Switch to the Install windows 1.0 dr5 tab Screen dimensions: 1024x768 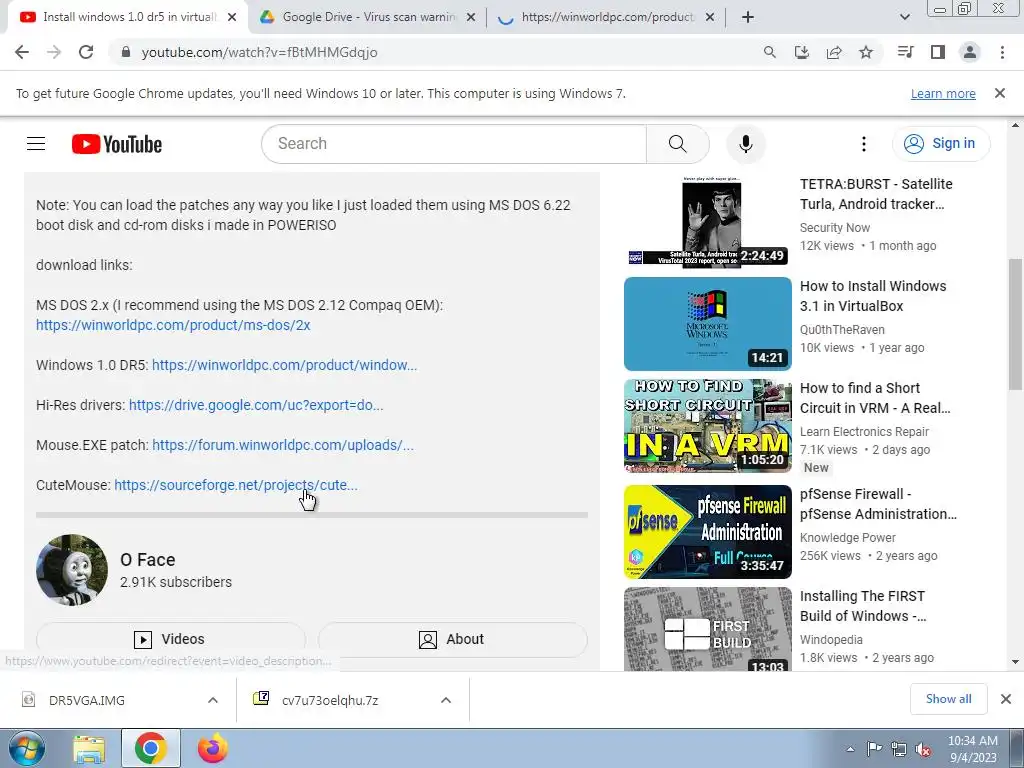tap(129, 17)
